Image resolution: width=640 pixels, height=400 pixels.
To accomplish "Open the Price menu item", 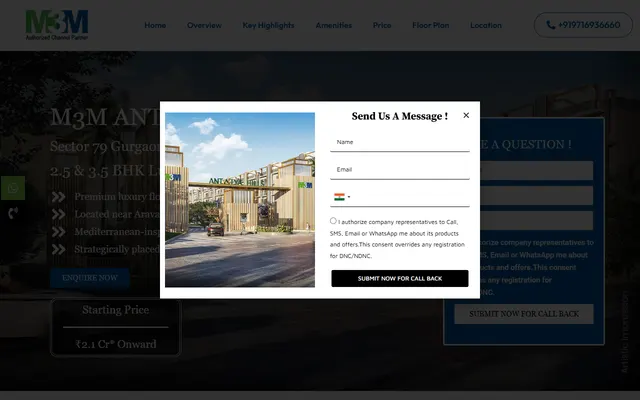I will tap(382, 25).
